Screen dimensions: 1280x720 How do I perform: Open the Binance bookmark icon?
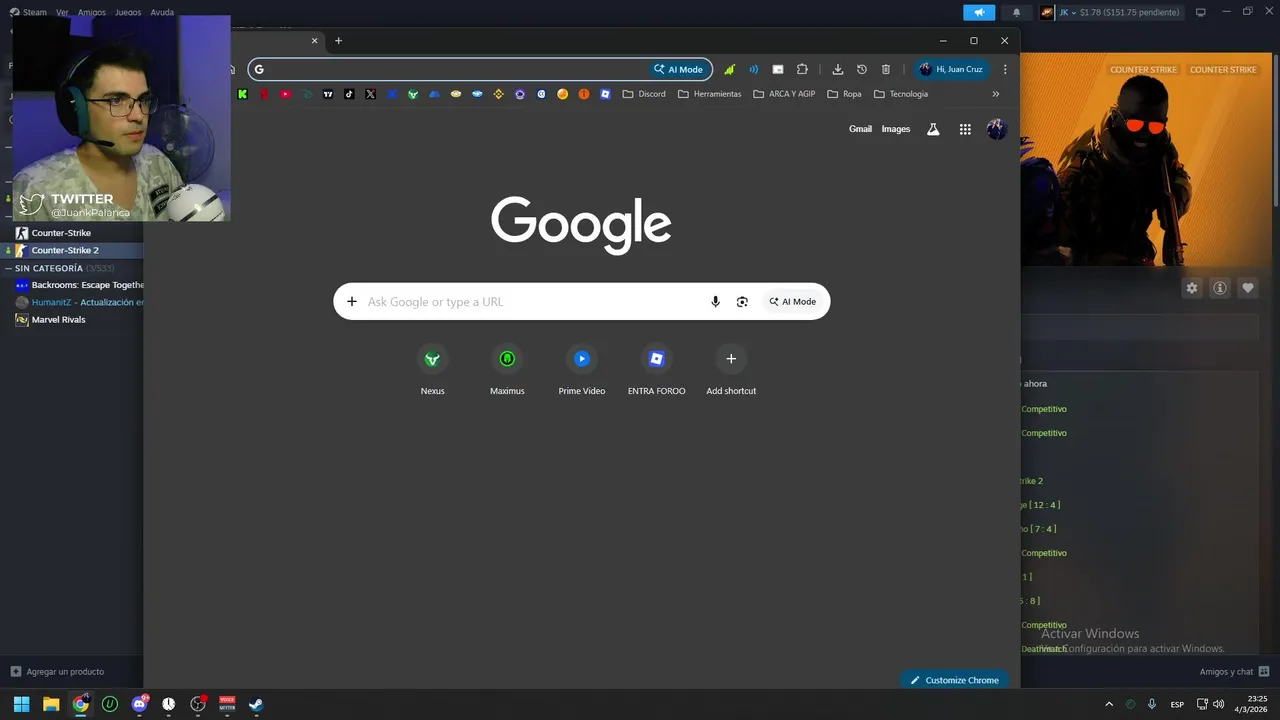coord(498,94)
